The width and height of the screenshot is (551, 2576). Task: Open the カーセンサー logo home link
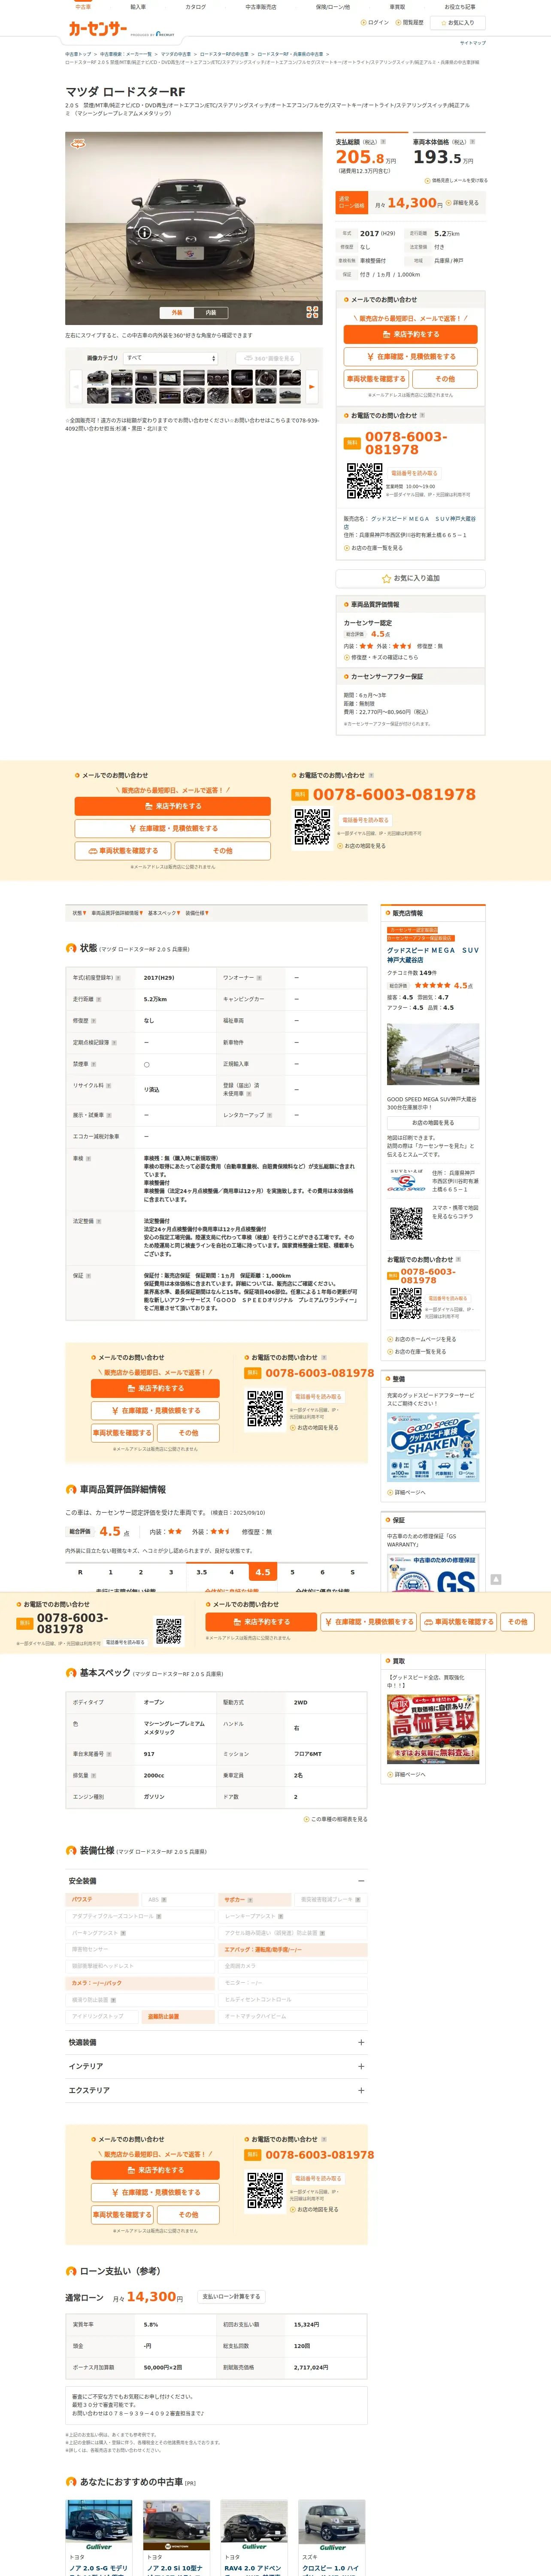pyautogui.click(x=98, y=29)
